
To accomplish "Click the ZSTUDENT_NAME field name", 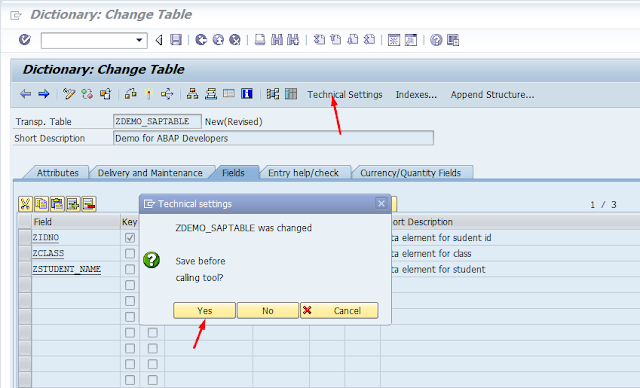I will point(67,269).
